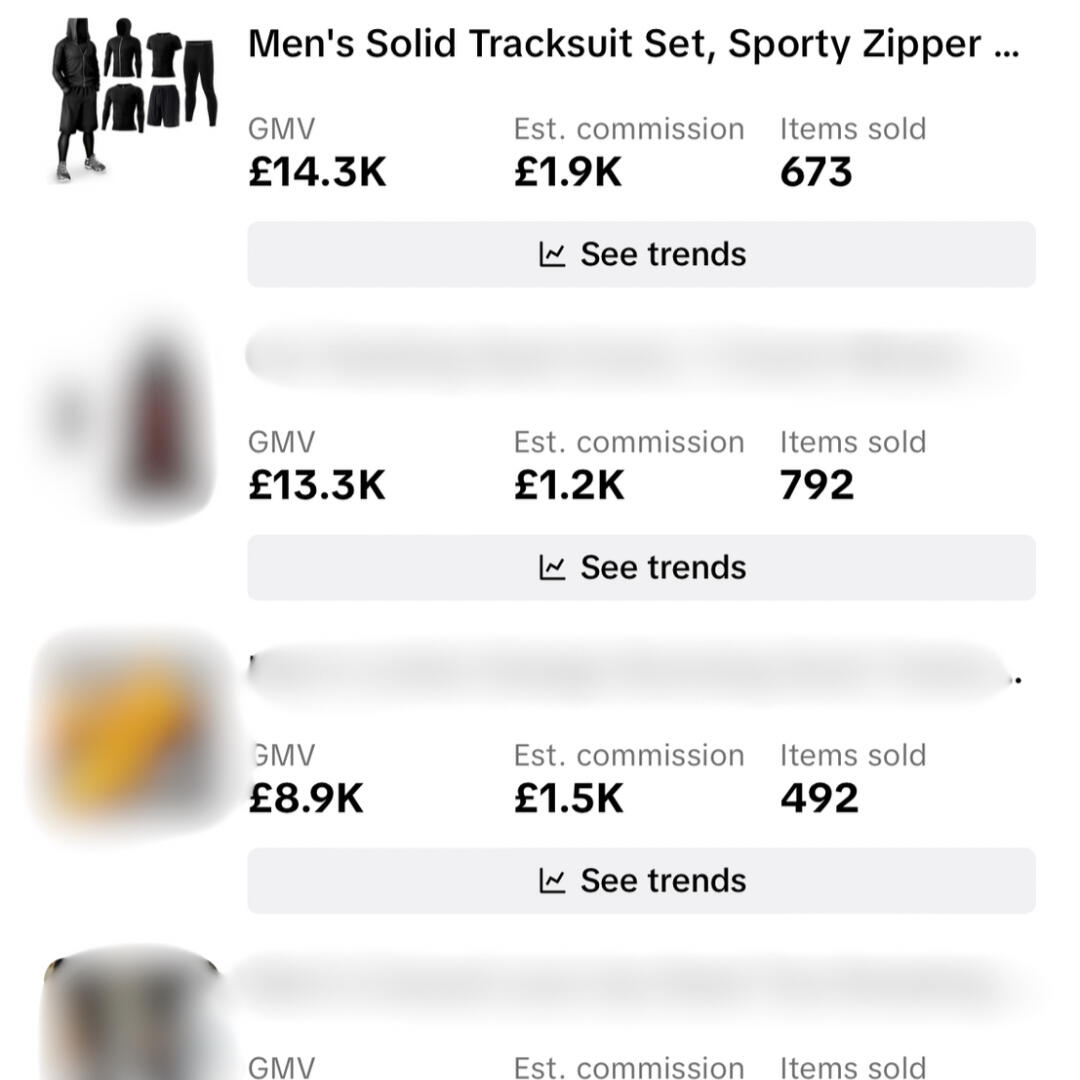Viewport: 1080px width, 1080px height.
Task: Open See trends for 792 items sold product
Action: tap(641, 568)
